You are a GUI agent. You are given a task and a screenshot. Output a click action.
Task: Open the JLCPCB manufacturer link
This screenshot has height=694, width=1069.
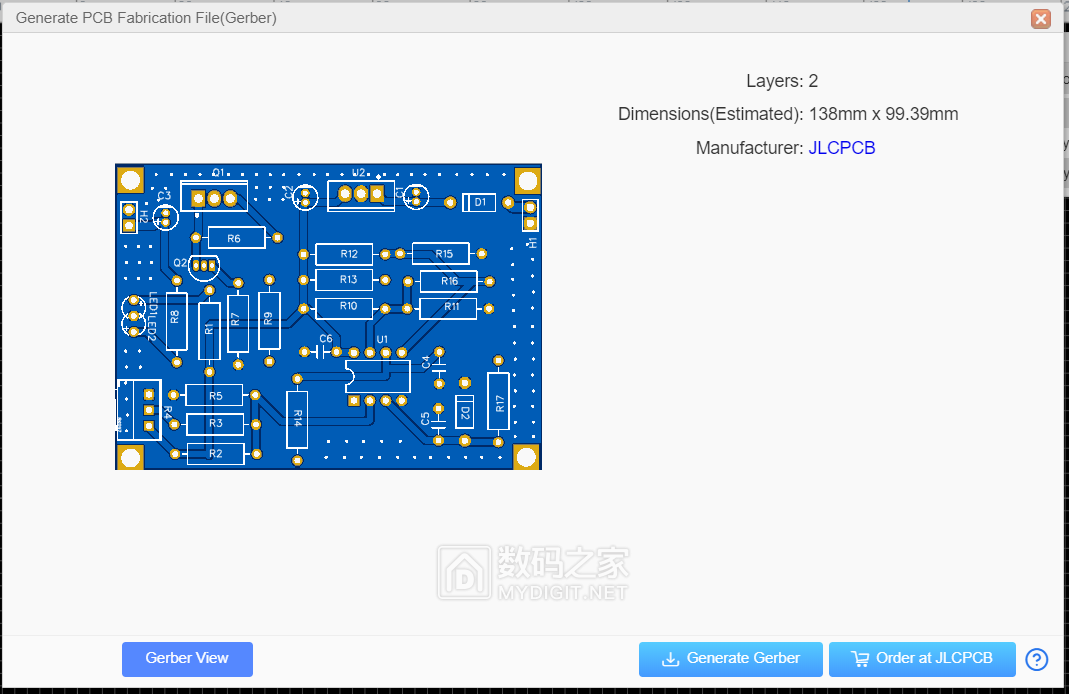(841, 148)
